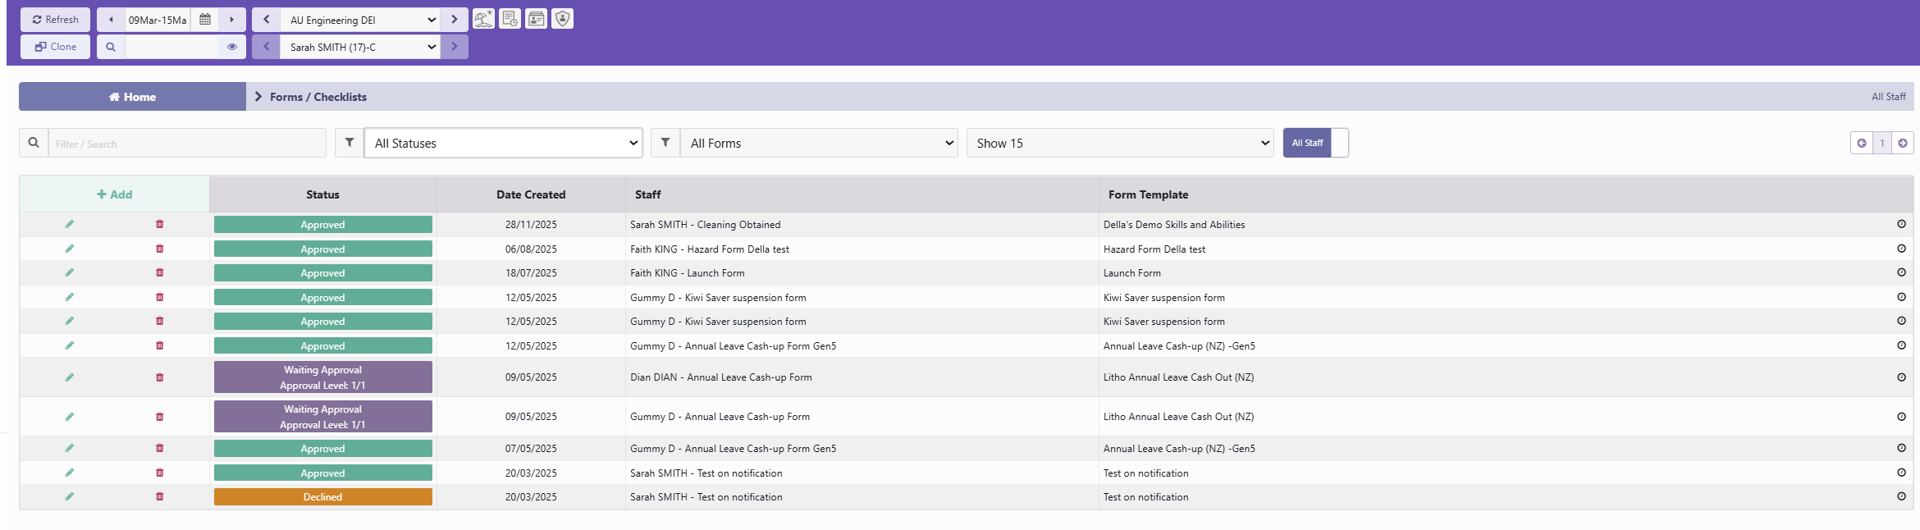Add a new form
1920x530 pixels.
pos(114,194)
